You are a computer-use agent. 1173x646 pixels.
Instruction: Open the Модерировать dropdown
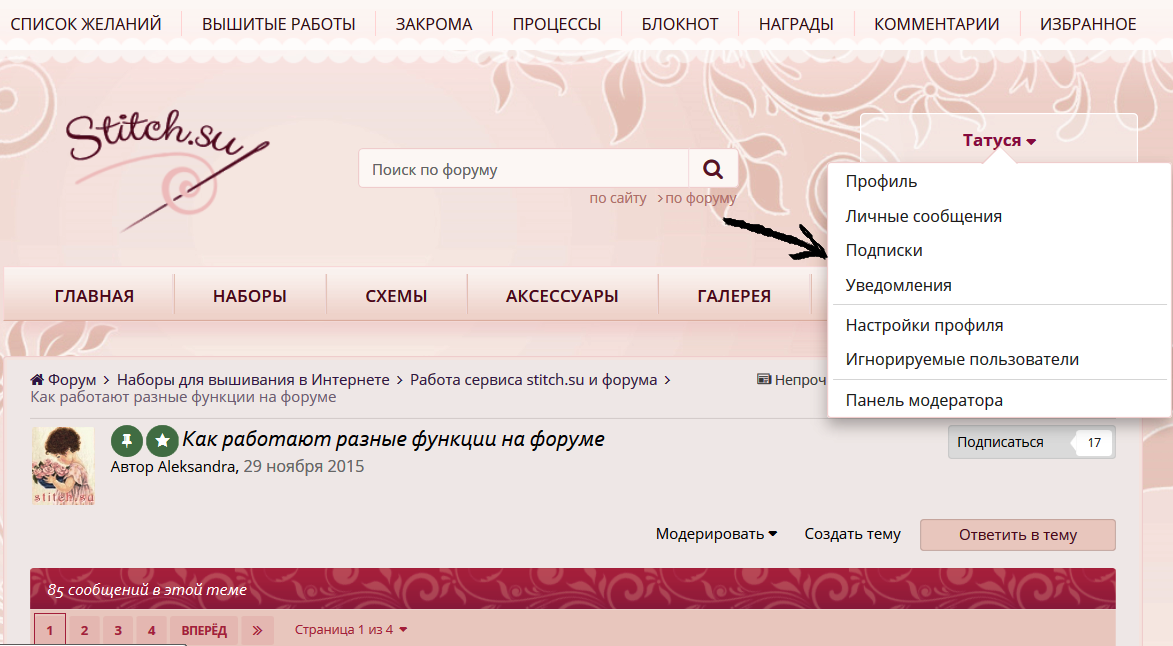pos(716,534)
